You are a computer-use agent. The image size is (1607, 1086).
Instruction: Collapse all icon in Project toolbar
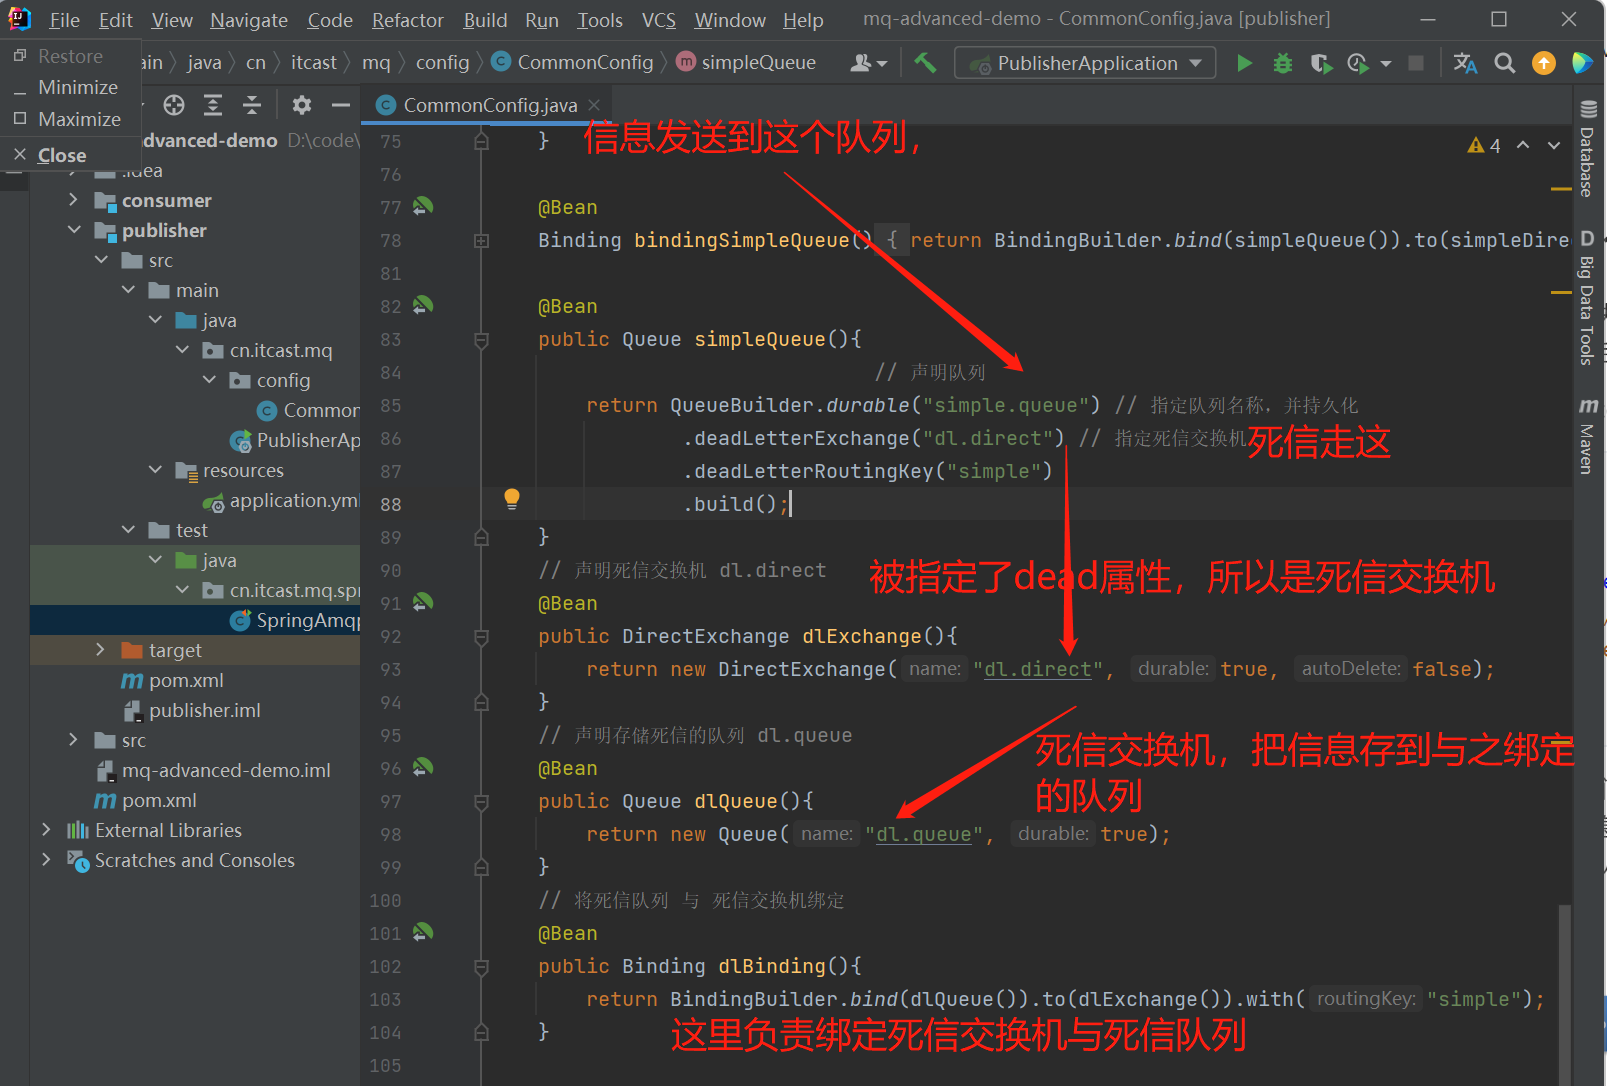[252, 105]
